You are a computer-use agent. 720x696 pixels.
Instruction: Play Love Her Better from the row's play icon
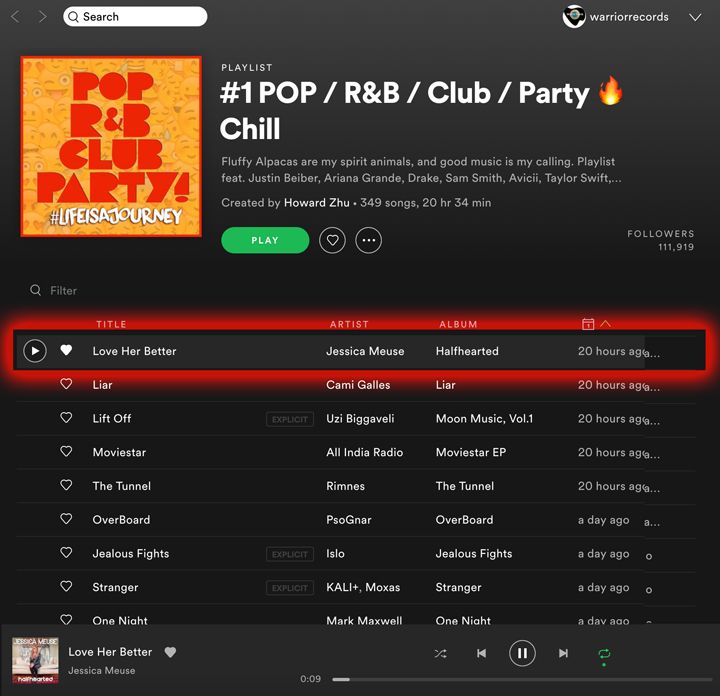[x=35, y=351]
